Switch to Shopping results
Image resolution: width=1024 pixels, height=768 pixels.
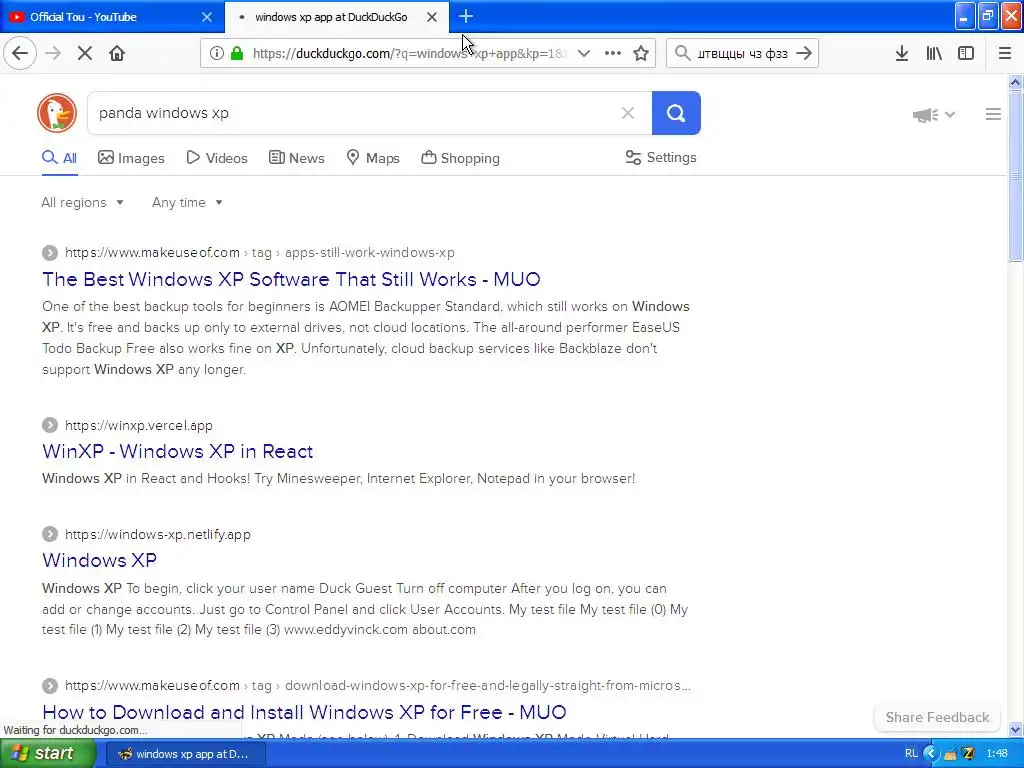(460, 158)
